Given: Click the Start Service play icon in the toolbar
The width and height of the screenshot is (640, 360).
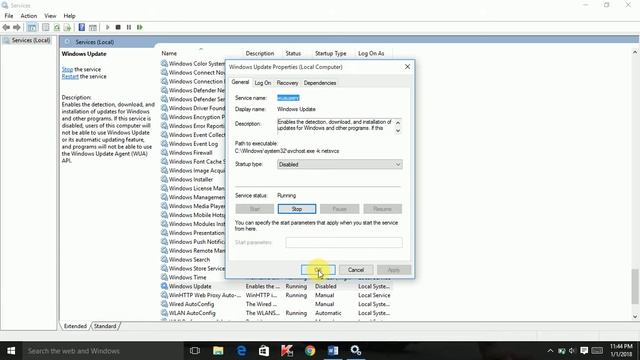Looking at the screenshot, I should click(x=108, y=27).
